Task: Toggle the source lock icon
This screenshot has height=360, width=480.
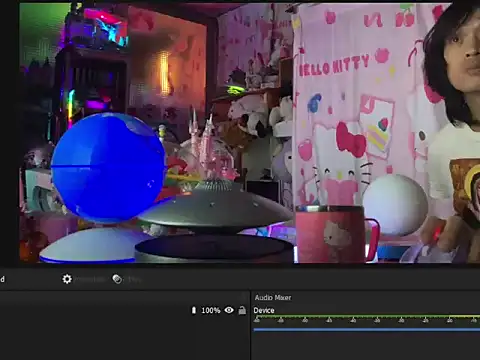Action: [x=242, y=310]
